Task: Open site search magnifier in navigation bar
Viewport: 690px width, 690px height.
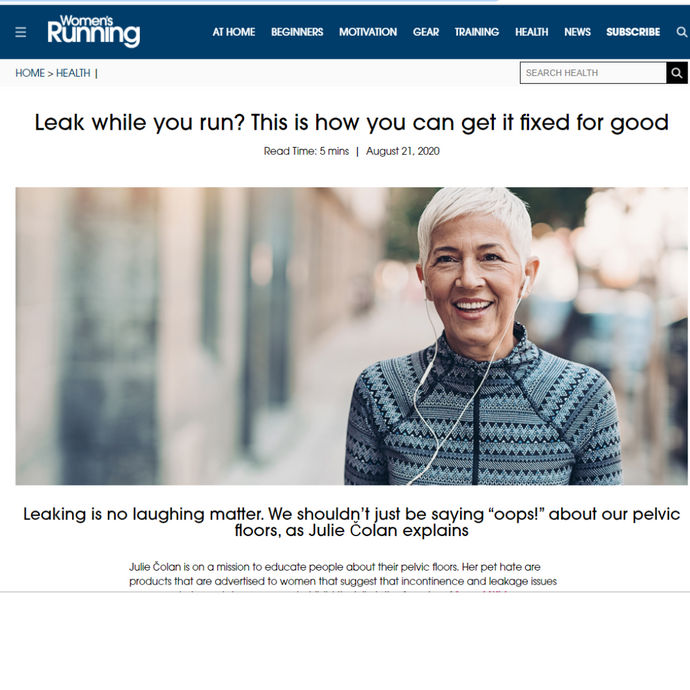Action: [x=681, y=32]
